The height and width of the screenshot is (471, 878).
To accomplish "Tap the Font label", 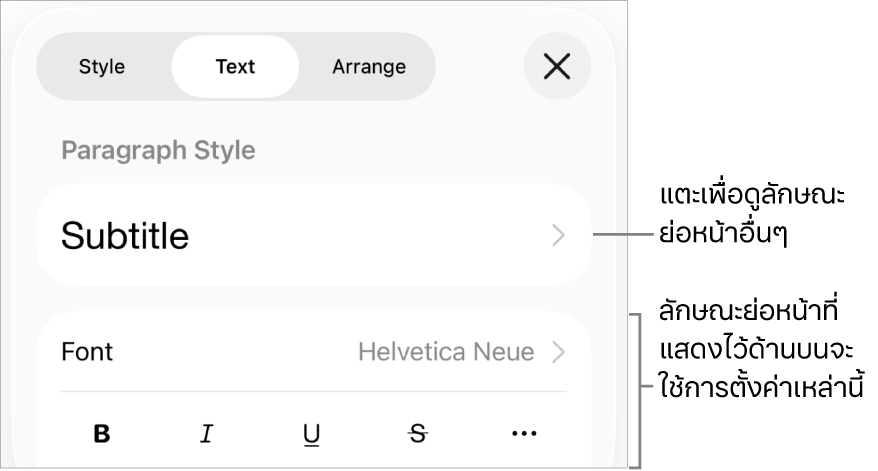I will (87, 352).
